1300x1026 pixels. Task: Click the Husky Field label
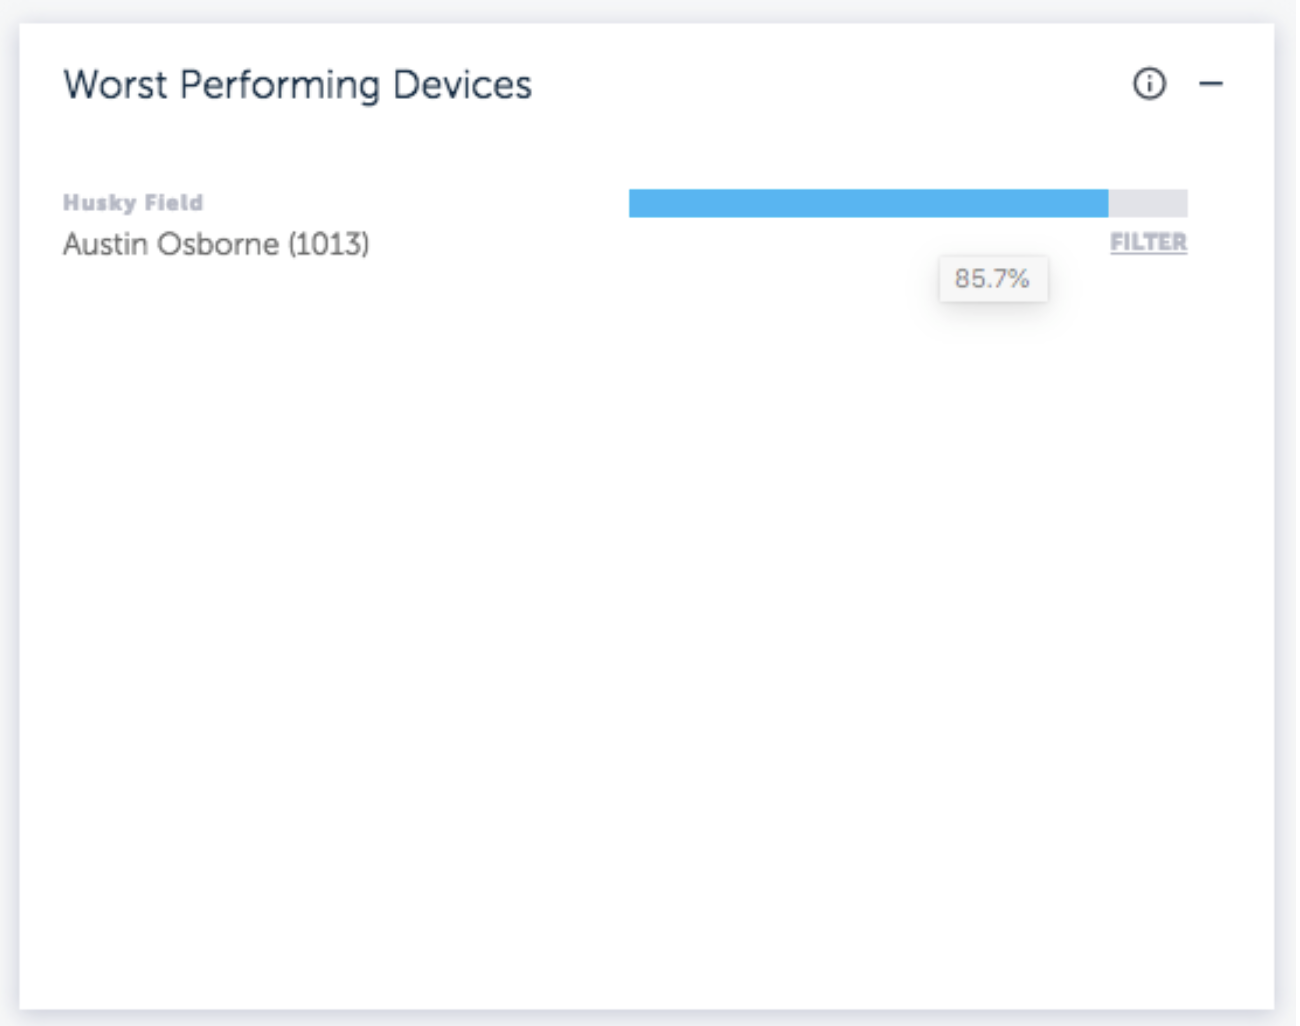pos(133,202)
